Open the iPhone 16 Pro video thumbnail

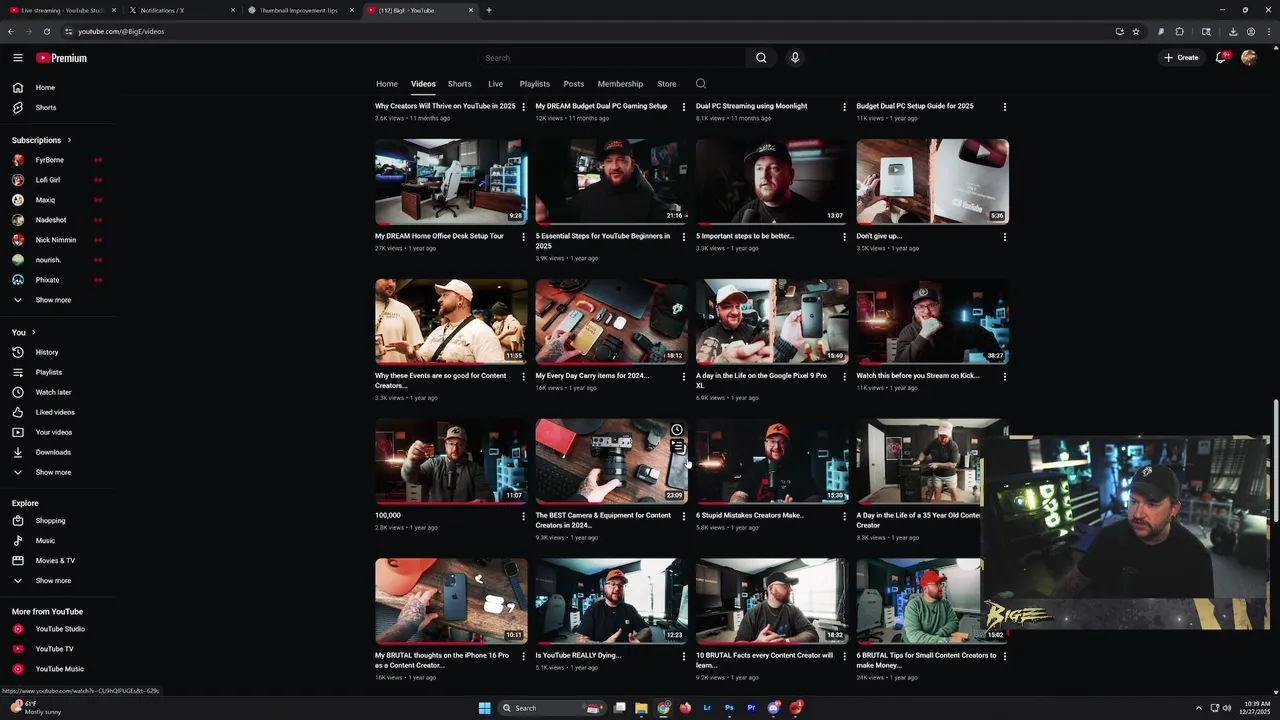[x=451, y=601]
